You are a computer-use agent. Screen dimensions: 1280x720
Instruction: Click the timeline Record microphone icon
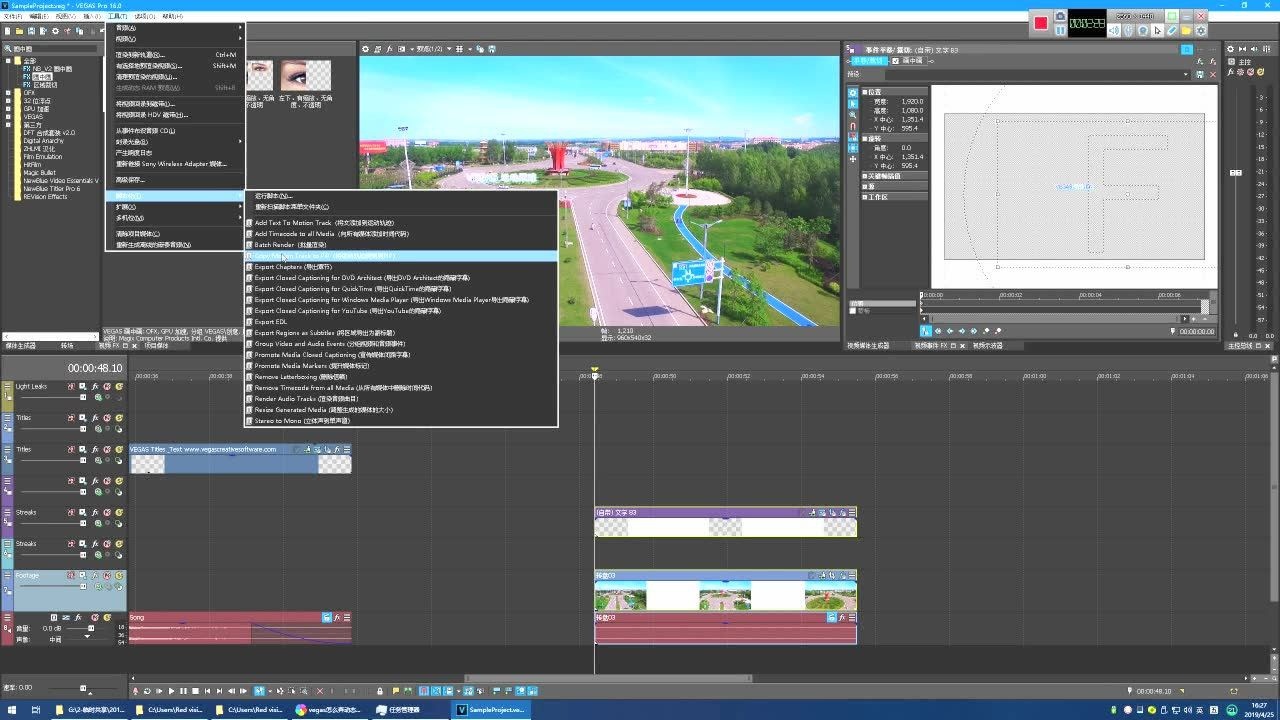tap(135, 691)
